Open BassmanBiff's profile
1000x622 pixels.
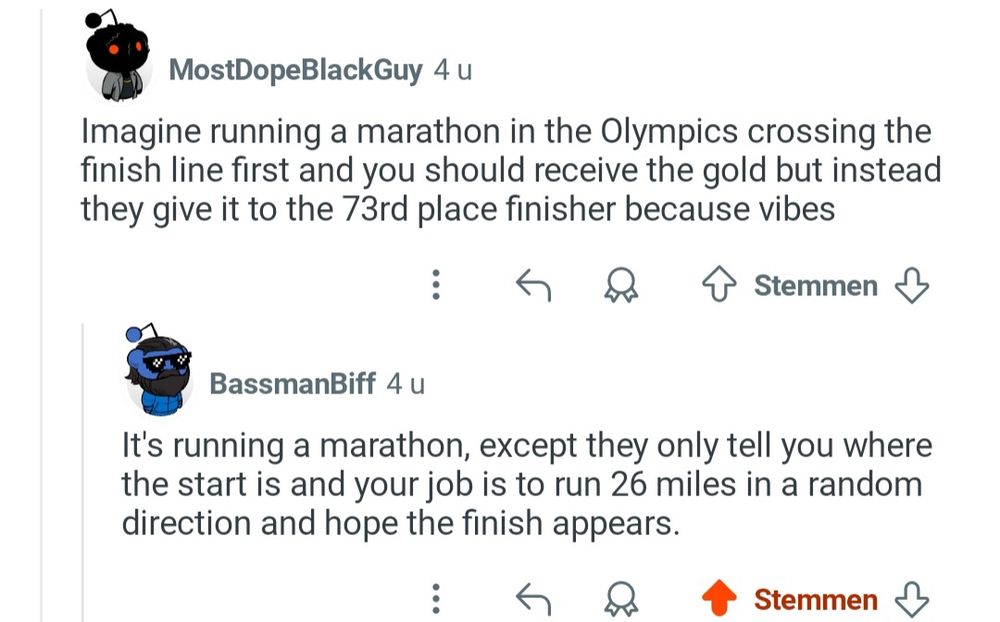[294, 383]
